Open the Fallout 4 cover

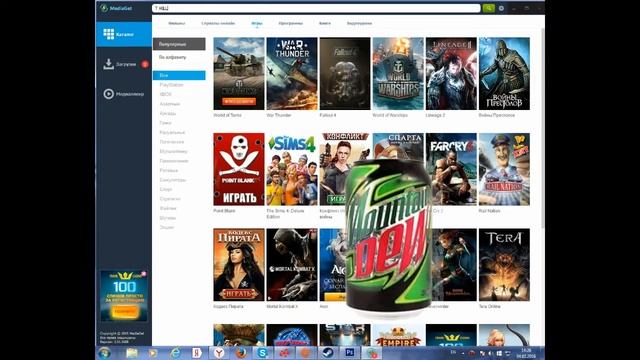click(x=345, y=73)
